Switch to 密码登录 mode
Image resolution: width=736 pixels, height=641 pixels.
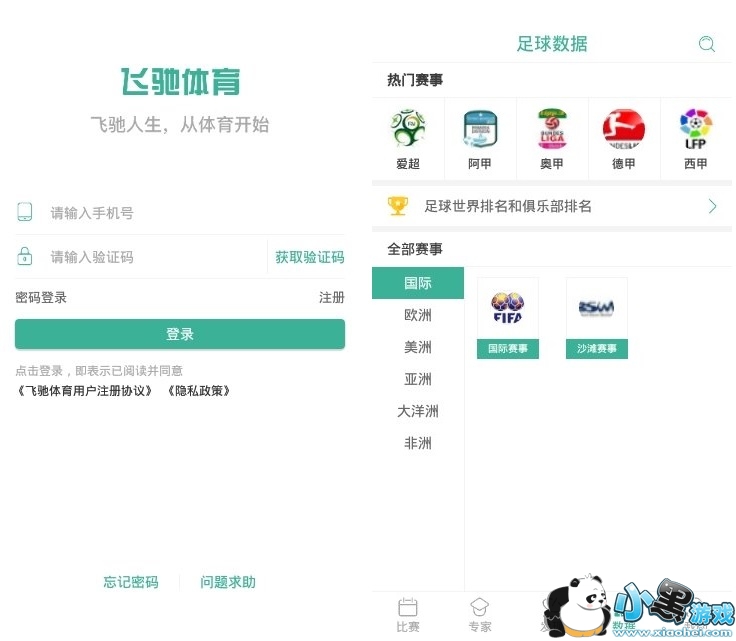41,298
